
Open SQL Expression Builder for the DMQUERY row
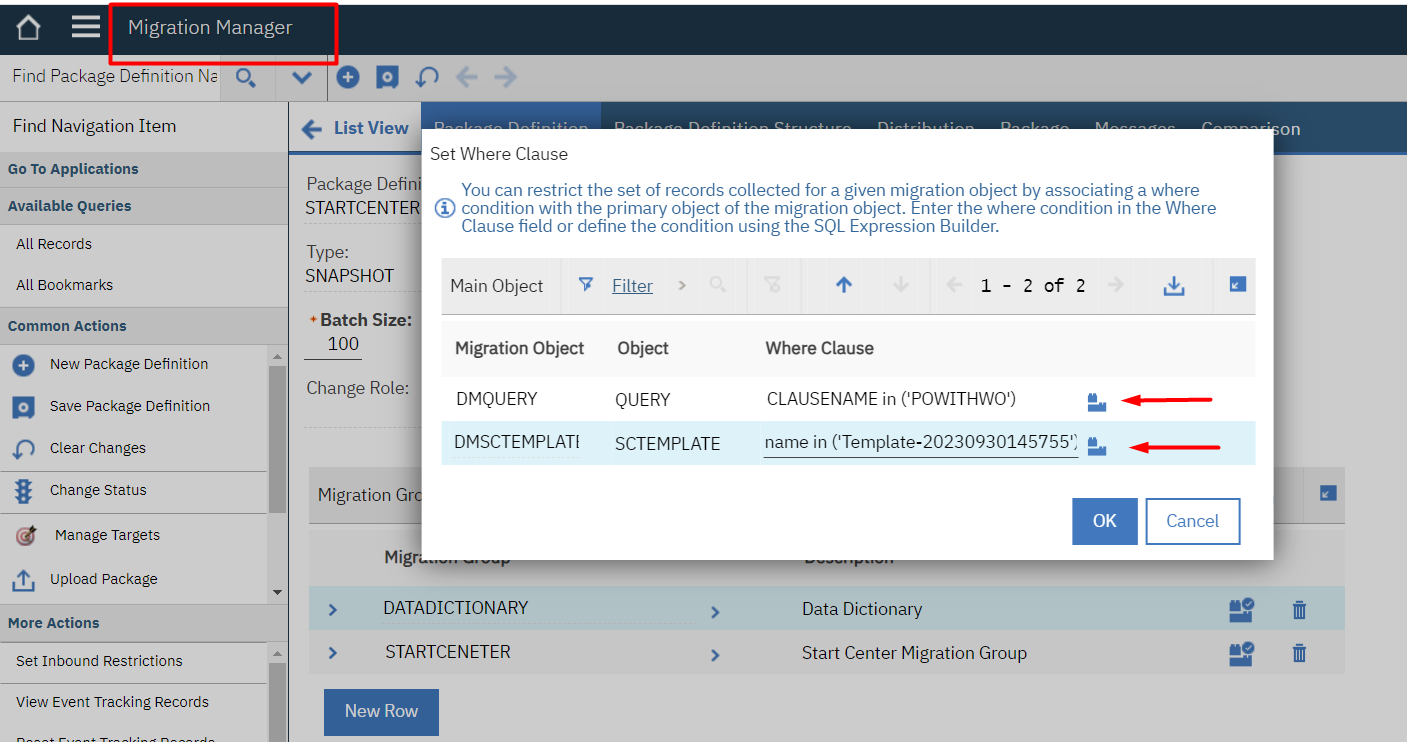[x=1097, y=401]
